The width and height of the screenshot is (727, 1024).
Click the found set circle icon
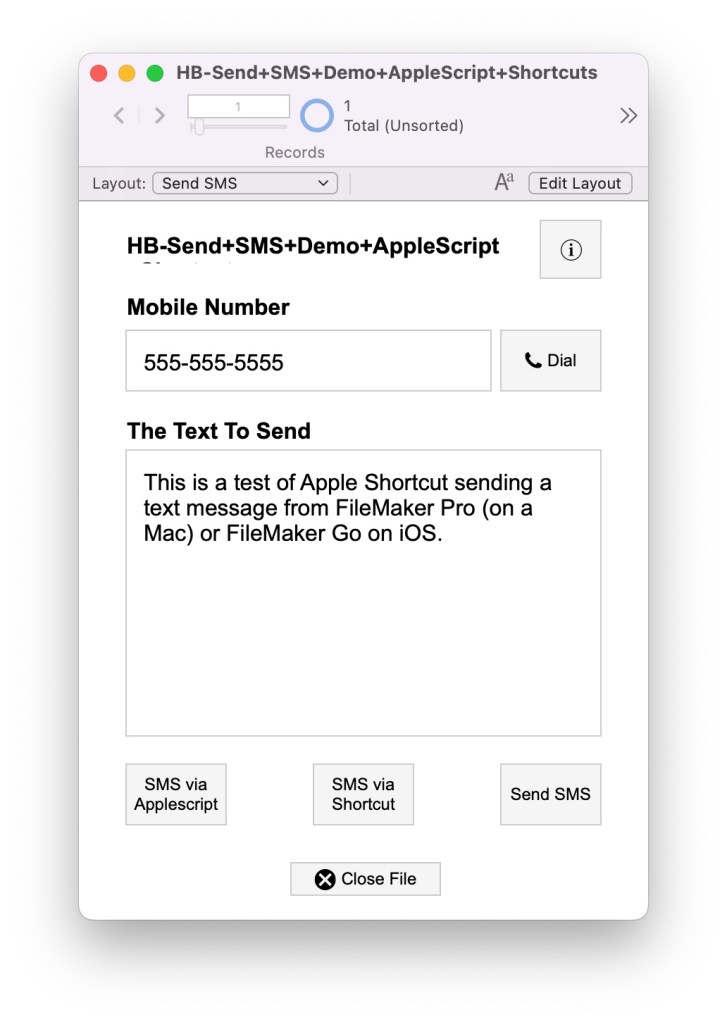coord(317,116)
